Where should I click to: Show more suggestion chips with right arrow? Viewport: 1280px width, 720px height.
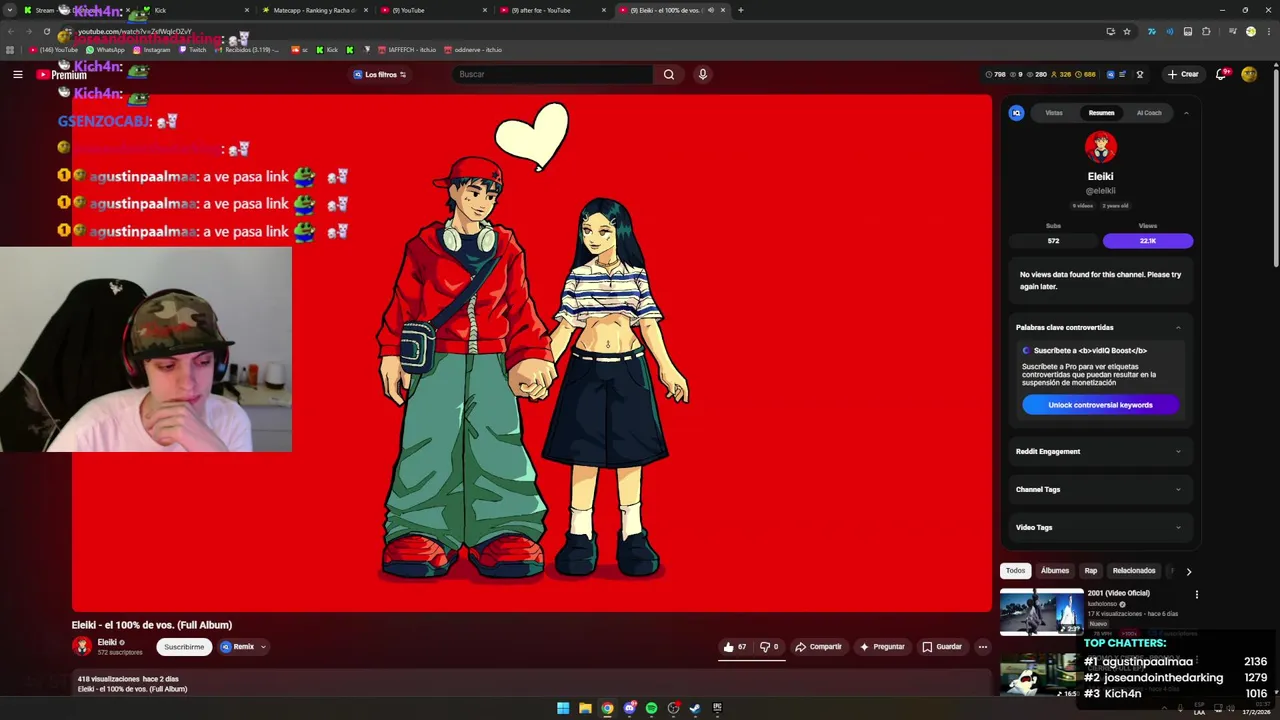coord(1188,571)
